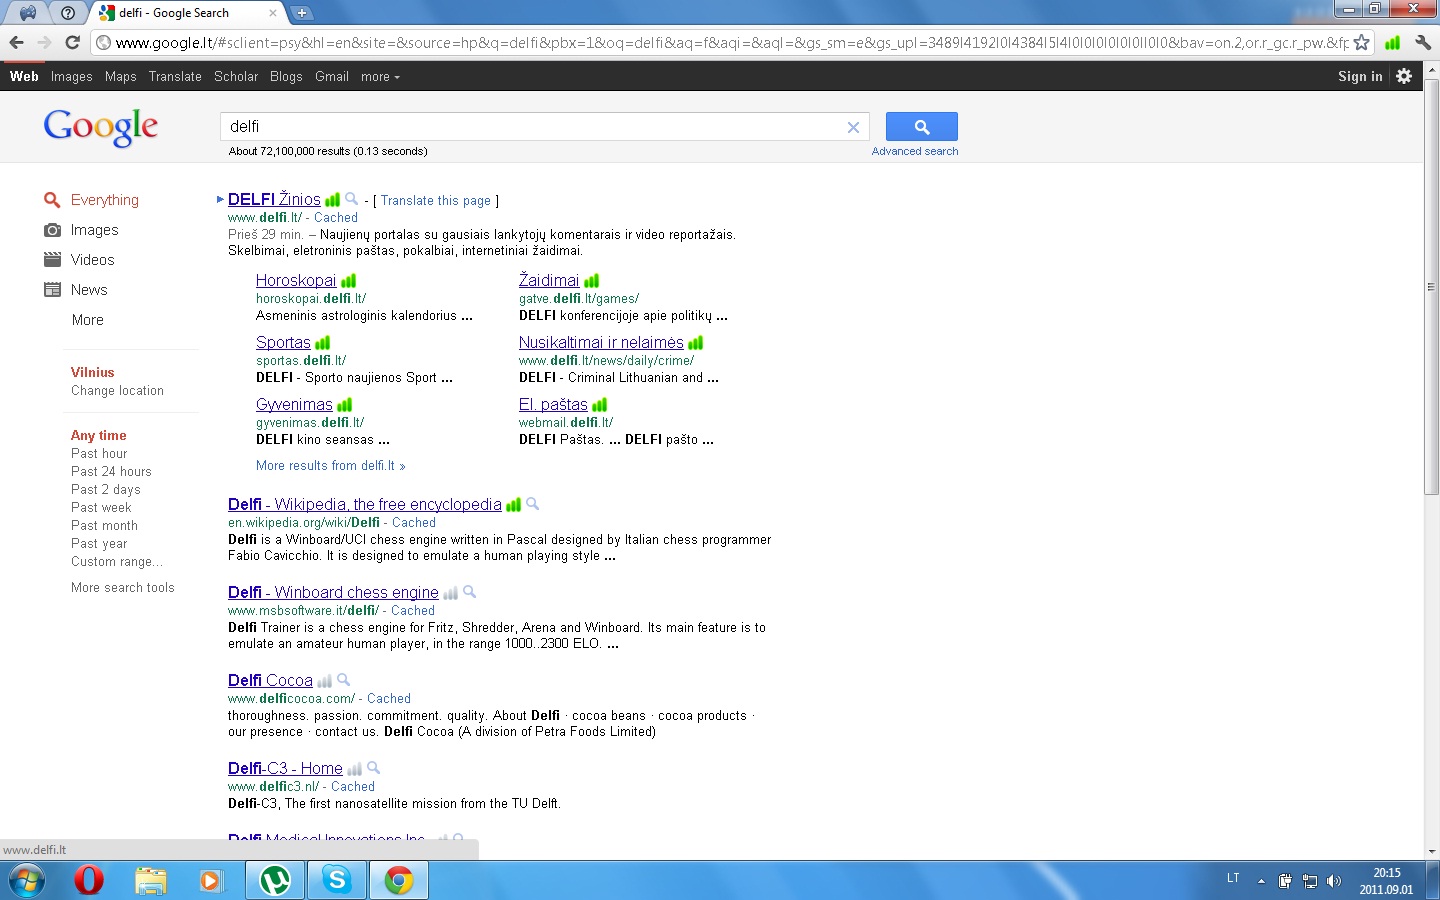Open Opera from the taskbar
Image resolution: width=1440 pixels, height=900 pixels.
pyautogui.click(x=89, y=881)
